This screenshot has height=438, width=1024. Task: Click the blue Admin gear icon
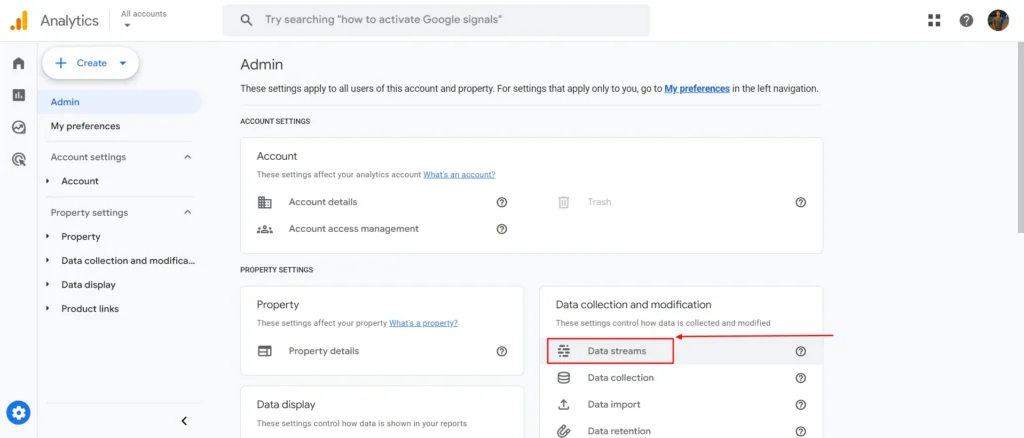[x=18, y=413]
